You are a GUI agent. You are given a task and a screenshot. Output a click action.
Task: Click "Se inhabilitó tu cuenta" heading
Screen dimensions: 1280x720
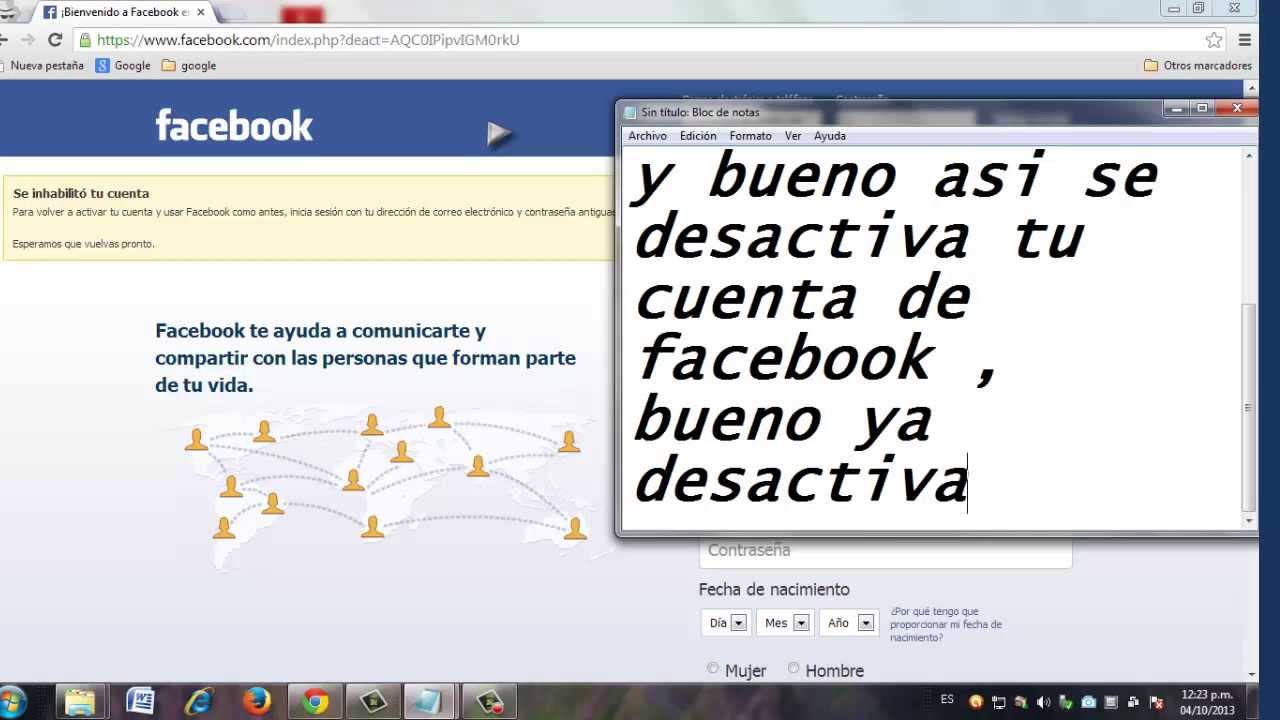tap(81, 193)
